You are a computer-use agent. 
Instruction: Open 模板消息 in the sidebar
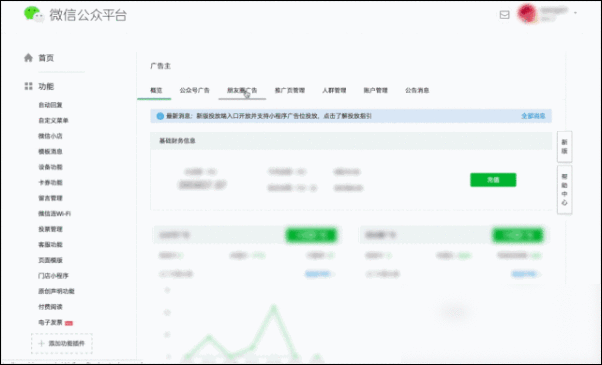tap(50, 152)
